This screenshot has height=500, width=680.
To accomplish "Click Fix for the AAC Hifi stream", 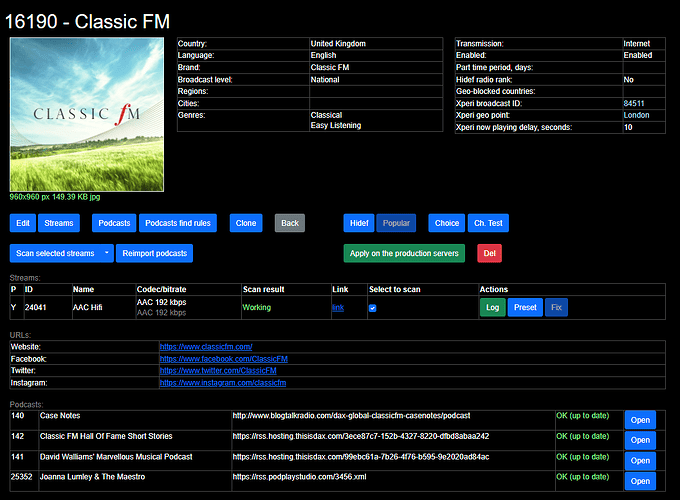I will [556, 307].
